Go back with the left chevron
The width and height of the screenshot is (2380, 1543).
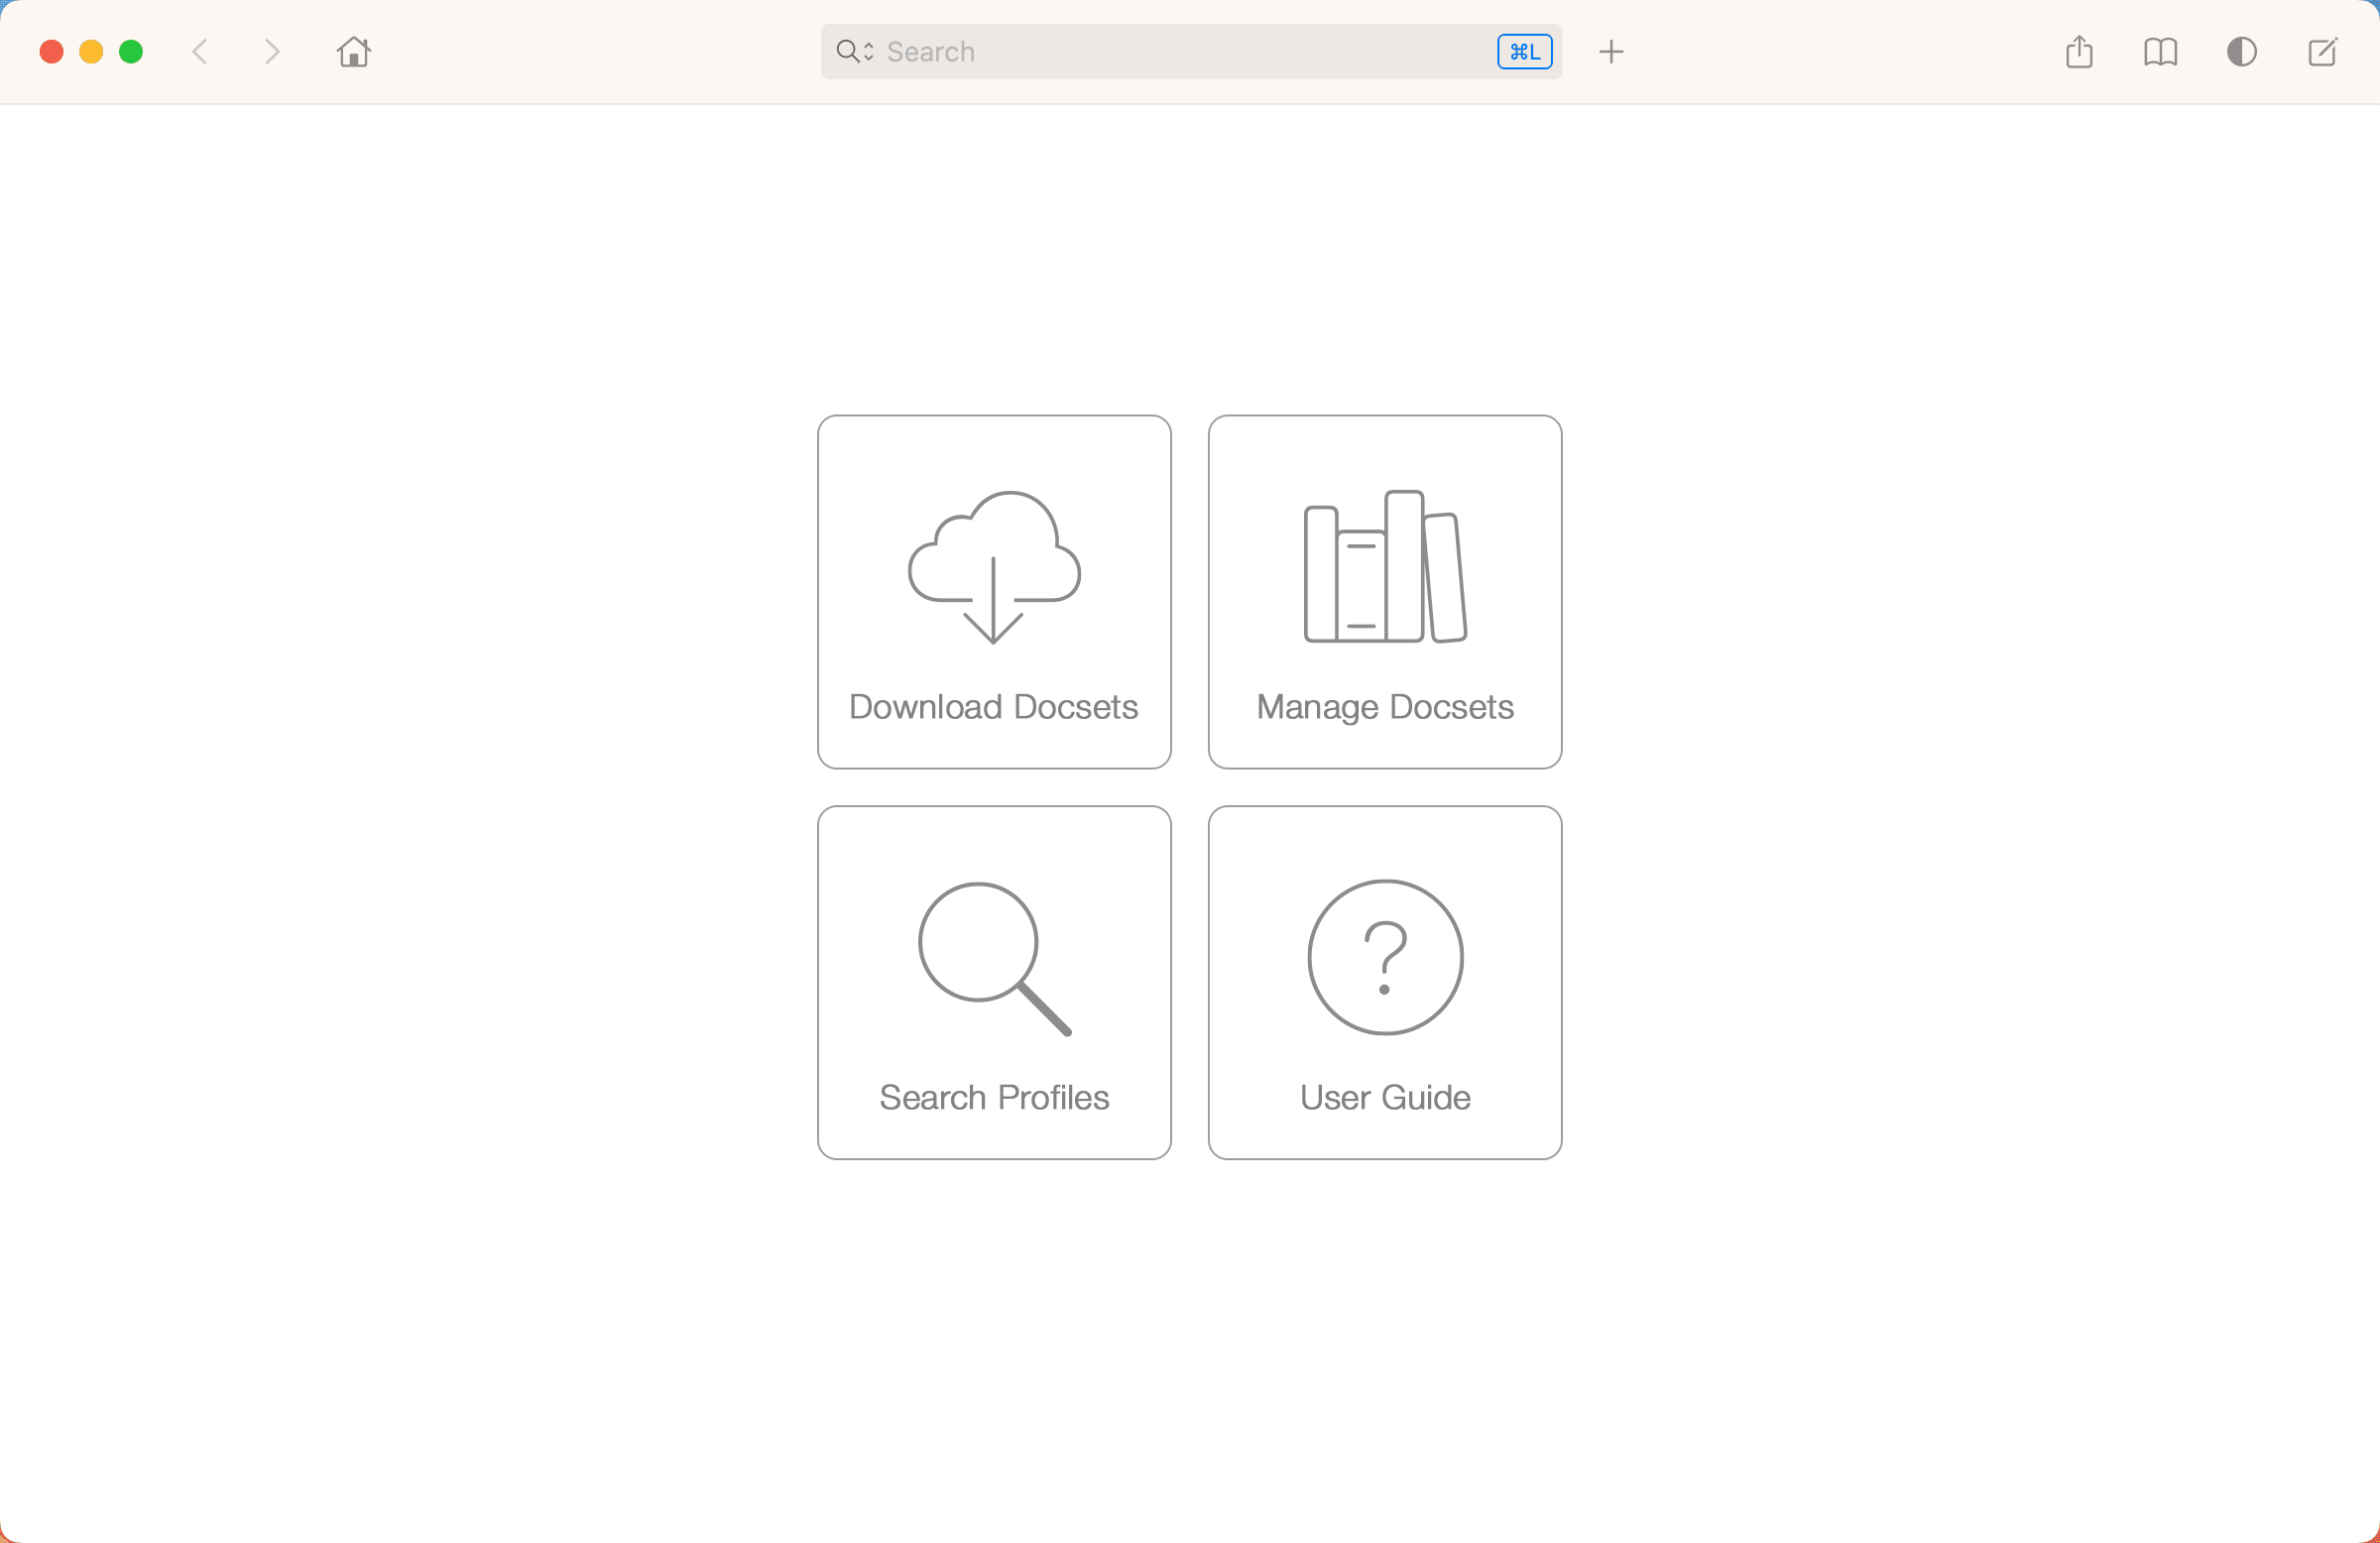coord(200,52)
